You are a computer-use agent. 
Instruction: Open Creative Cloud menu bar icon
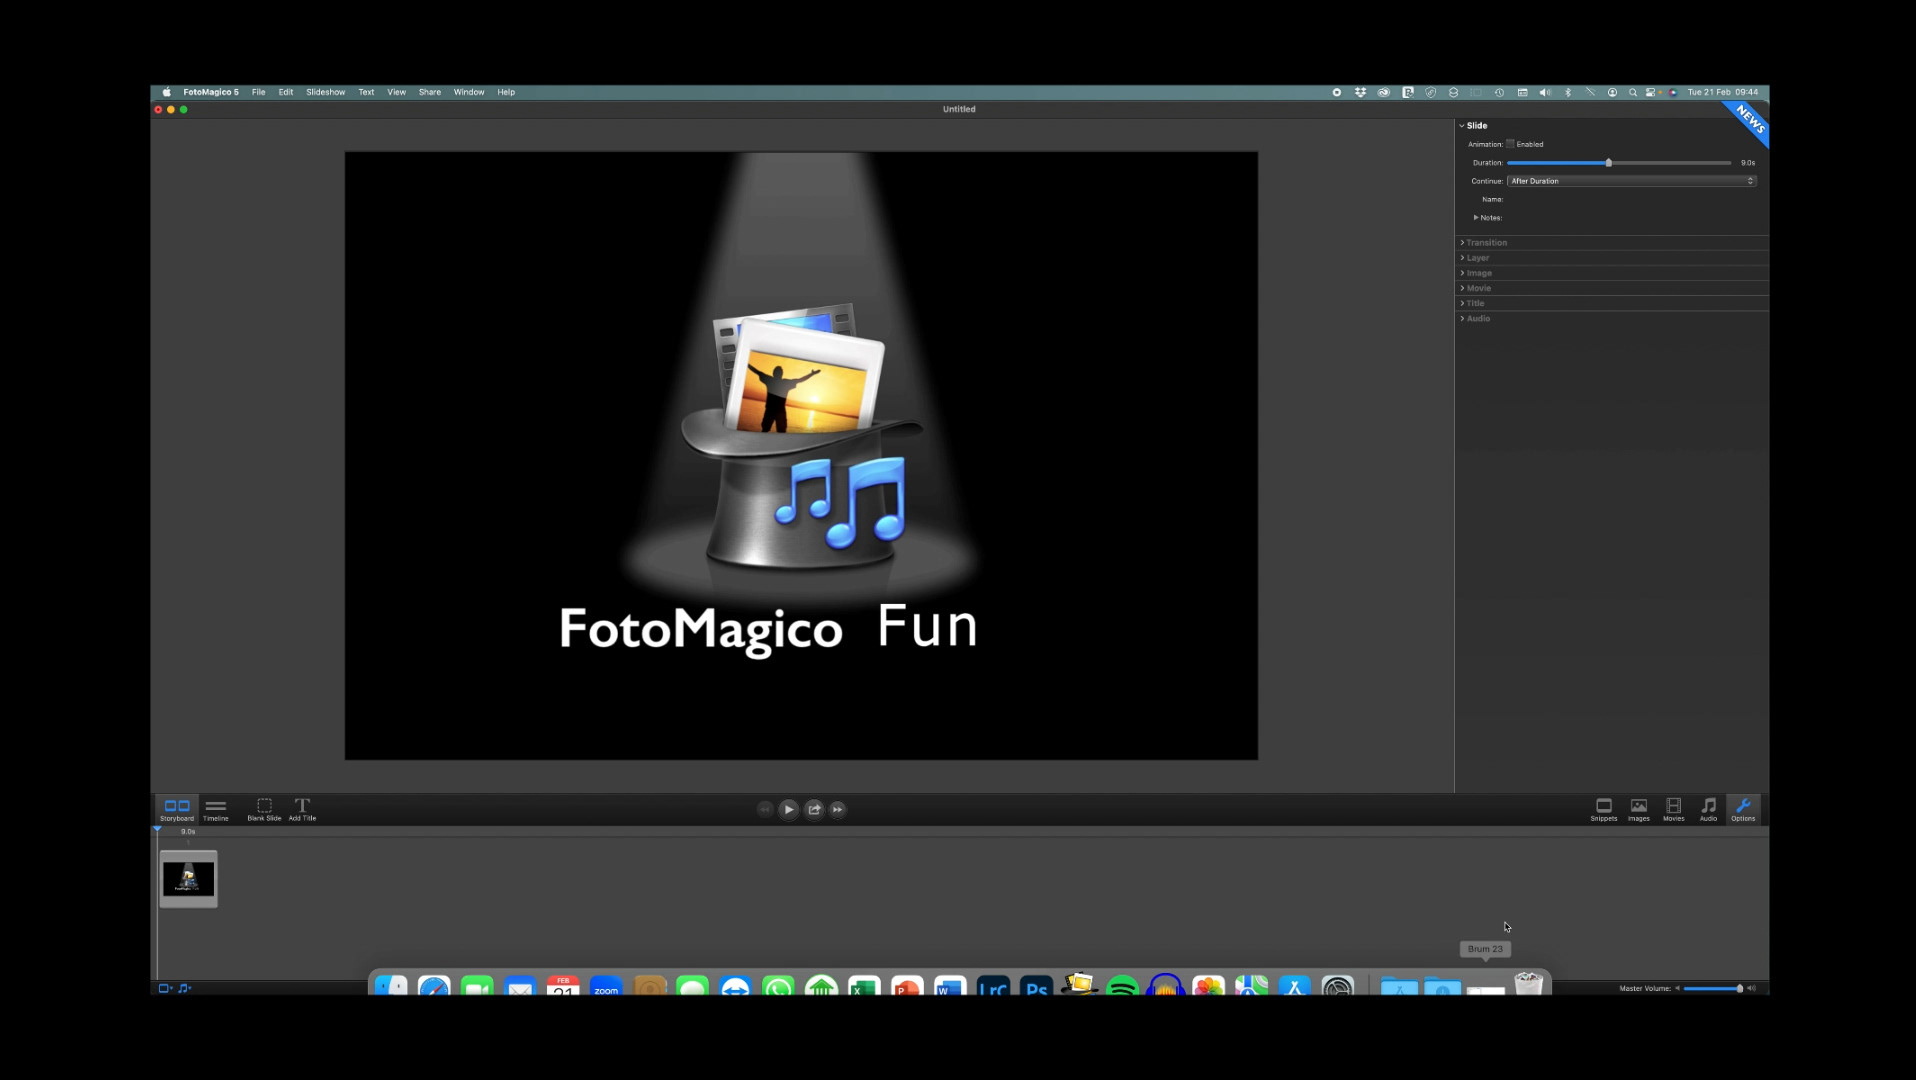coord(1383,92)
